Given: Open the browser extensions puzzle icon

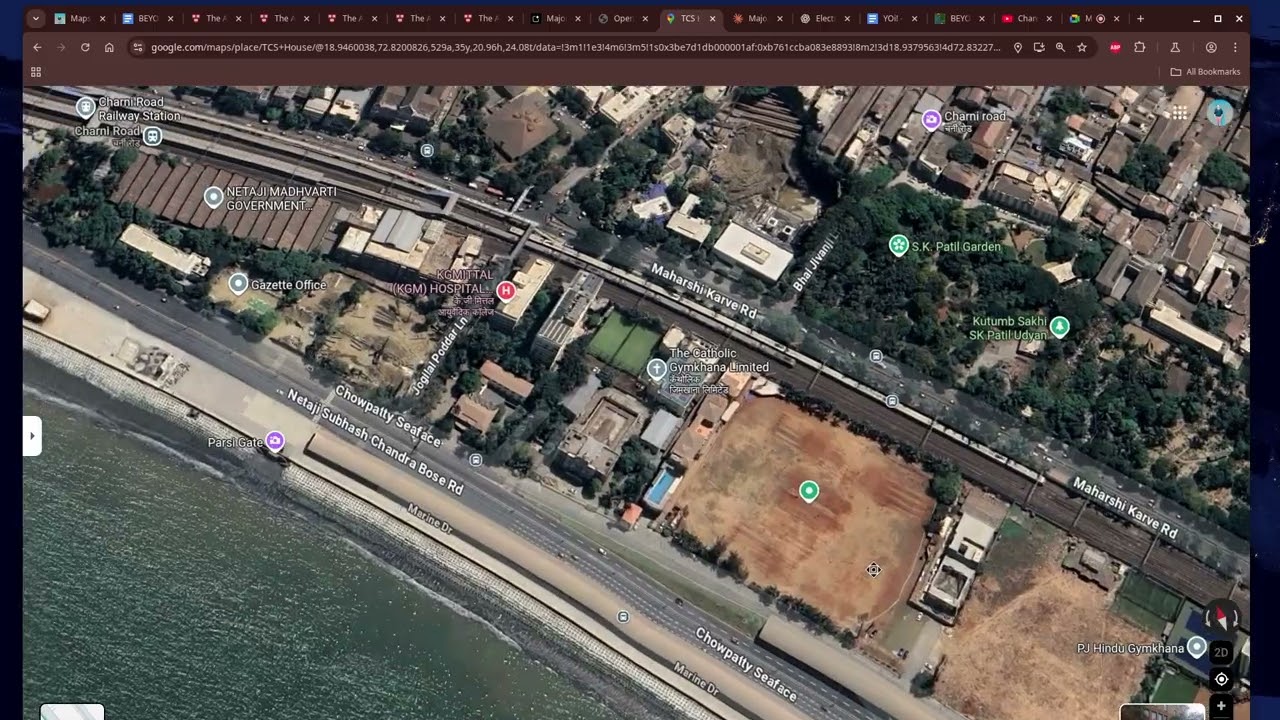Looking at the screenshot, I should (1139, 47).
